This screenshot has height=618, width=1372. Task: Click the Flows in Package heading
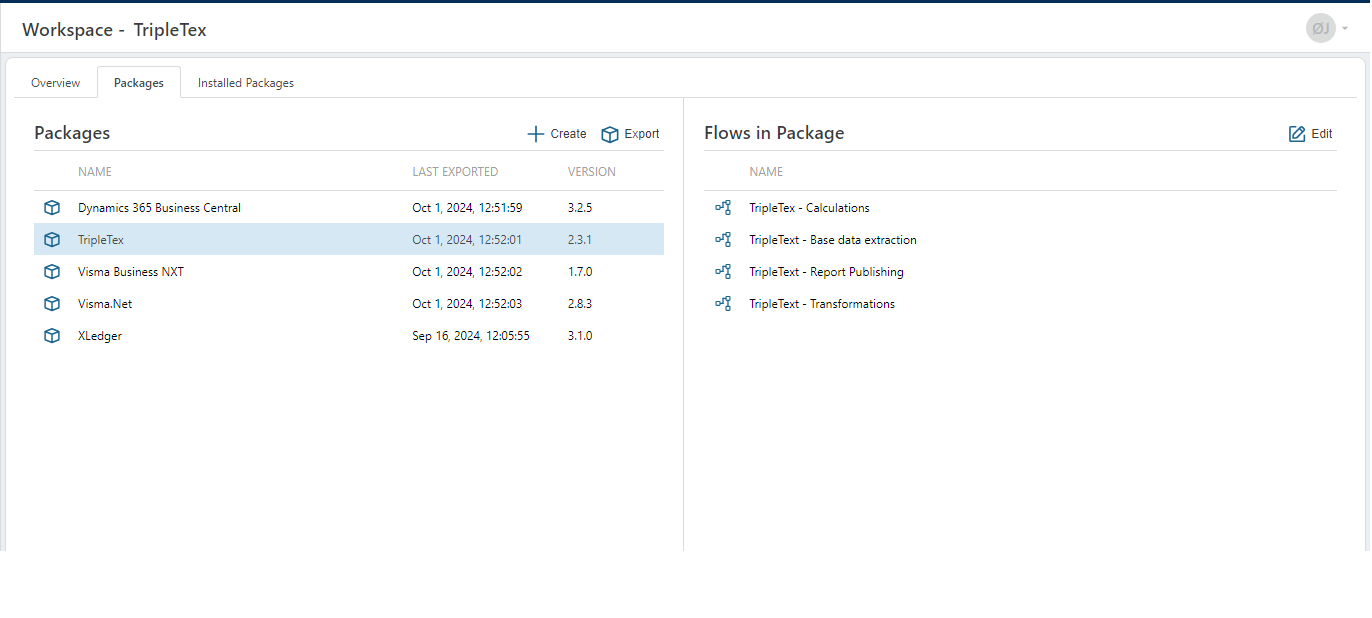pyautogui.click(x=774, y=133)
